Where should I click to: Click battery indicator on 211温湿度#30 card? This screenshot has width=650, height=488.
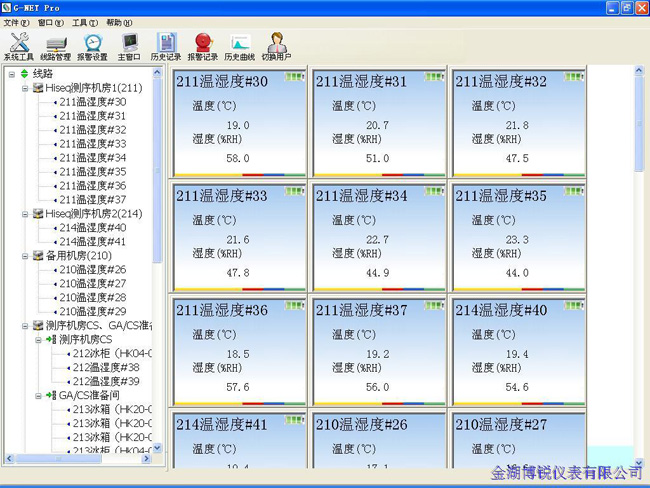(x=294, y=76)
